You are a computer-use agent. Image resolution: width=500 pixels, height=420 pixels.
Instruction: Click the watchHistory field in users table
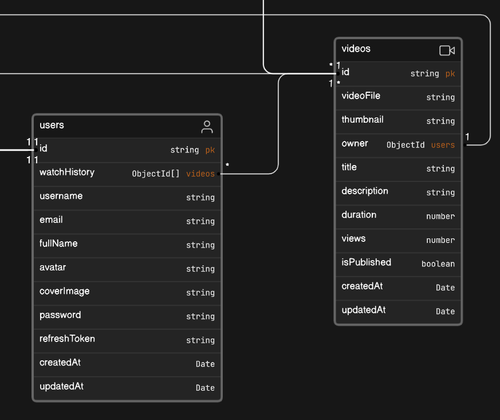pyautogui.click(x=127, y=174)
